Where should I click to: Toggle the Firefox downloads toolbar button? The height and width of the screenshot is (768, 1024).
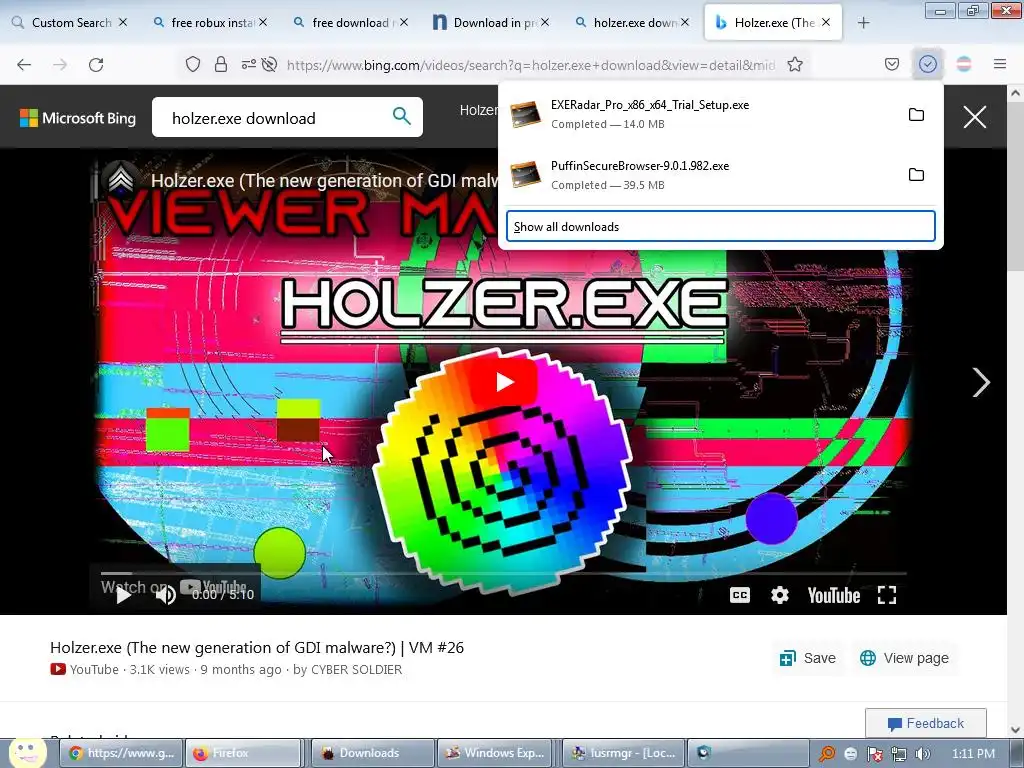tap(927, 64)
